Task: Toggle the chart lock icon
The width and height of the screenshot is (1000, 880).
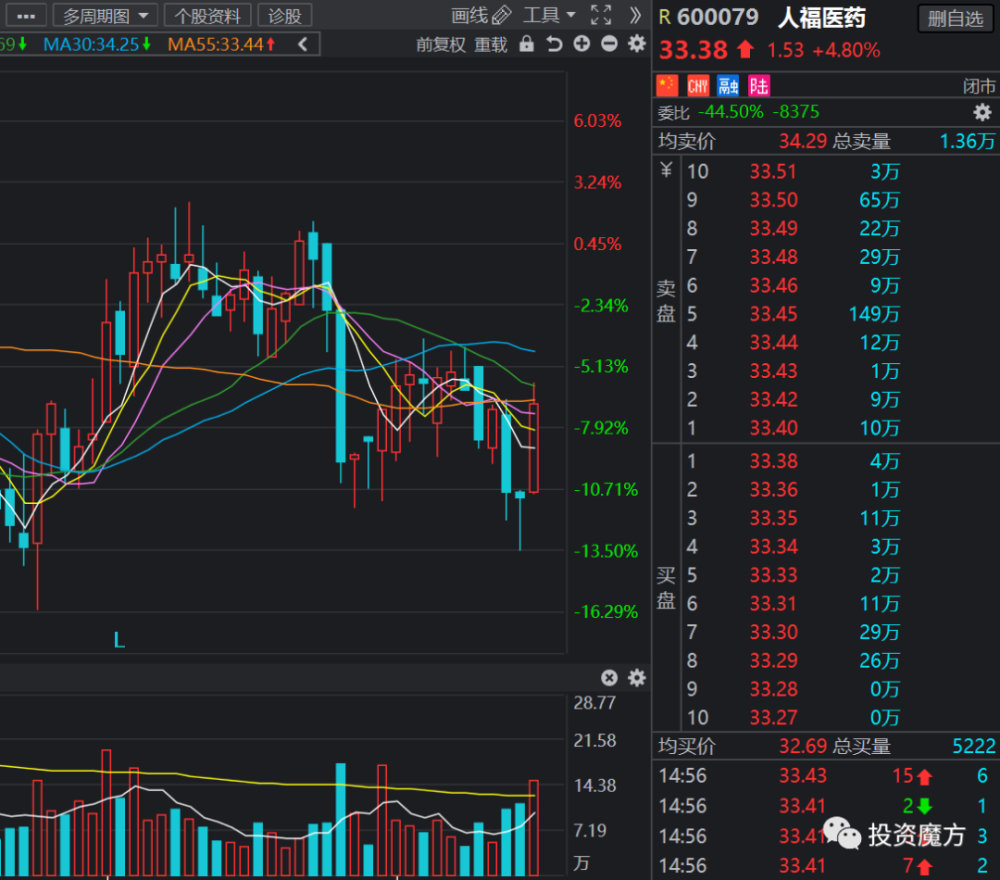Action: [526, 43]
